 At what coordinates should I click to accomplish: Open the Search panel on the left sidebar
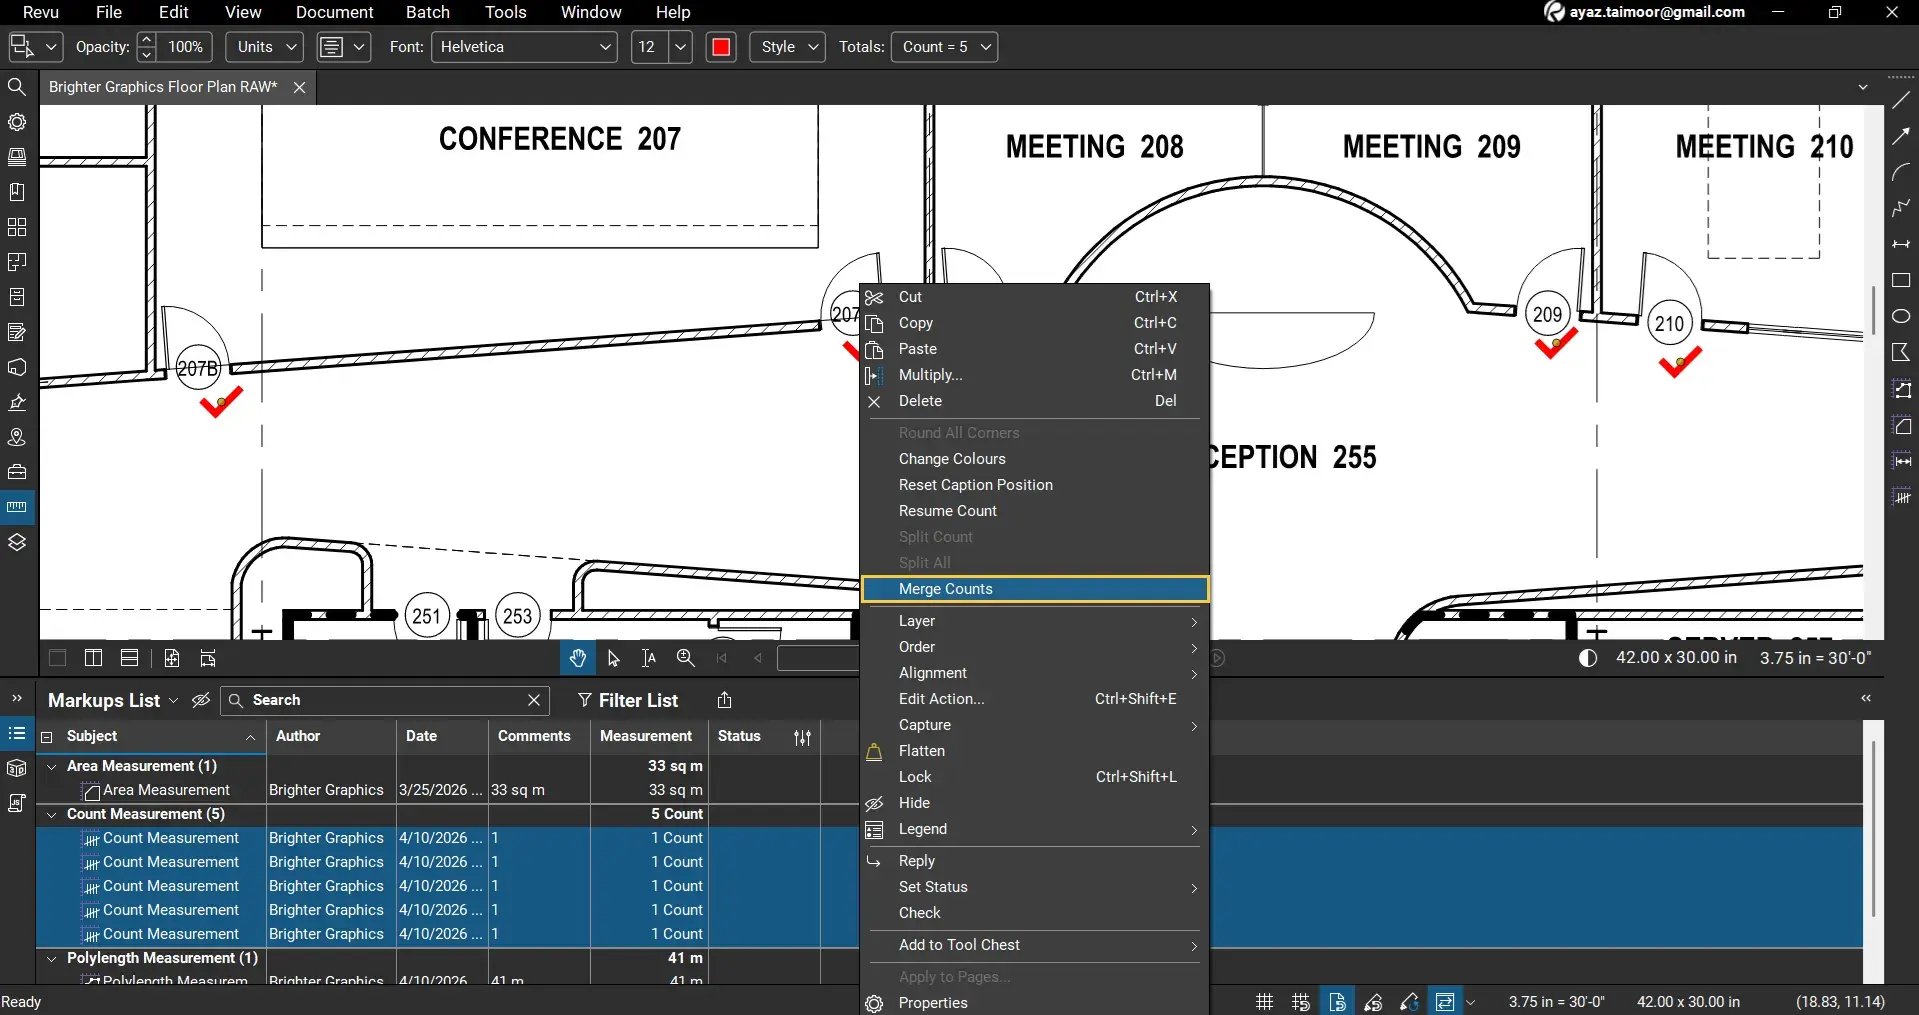point(17,87)
